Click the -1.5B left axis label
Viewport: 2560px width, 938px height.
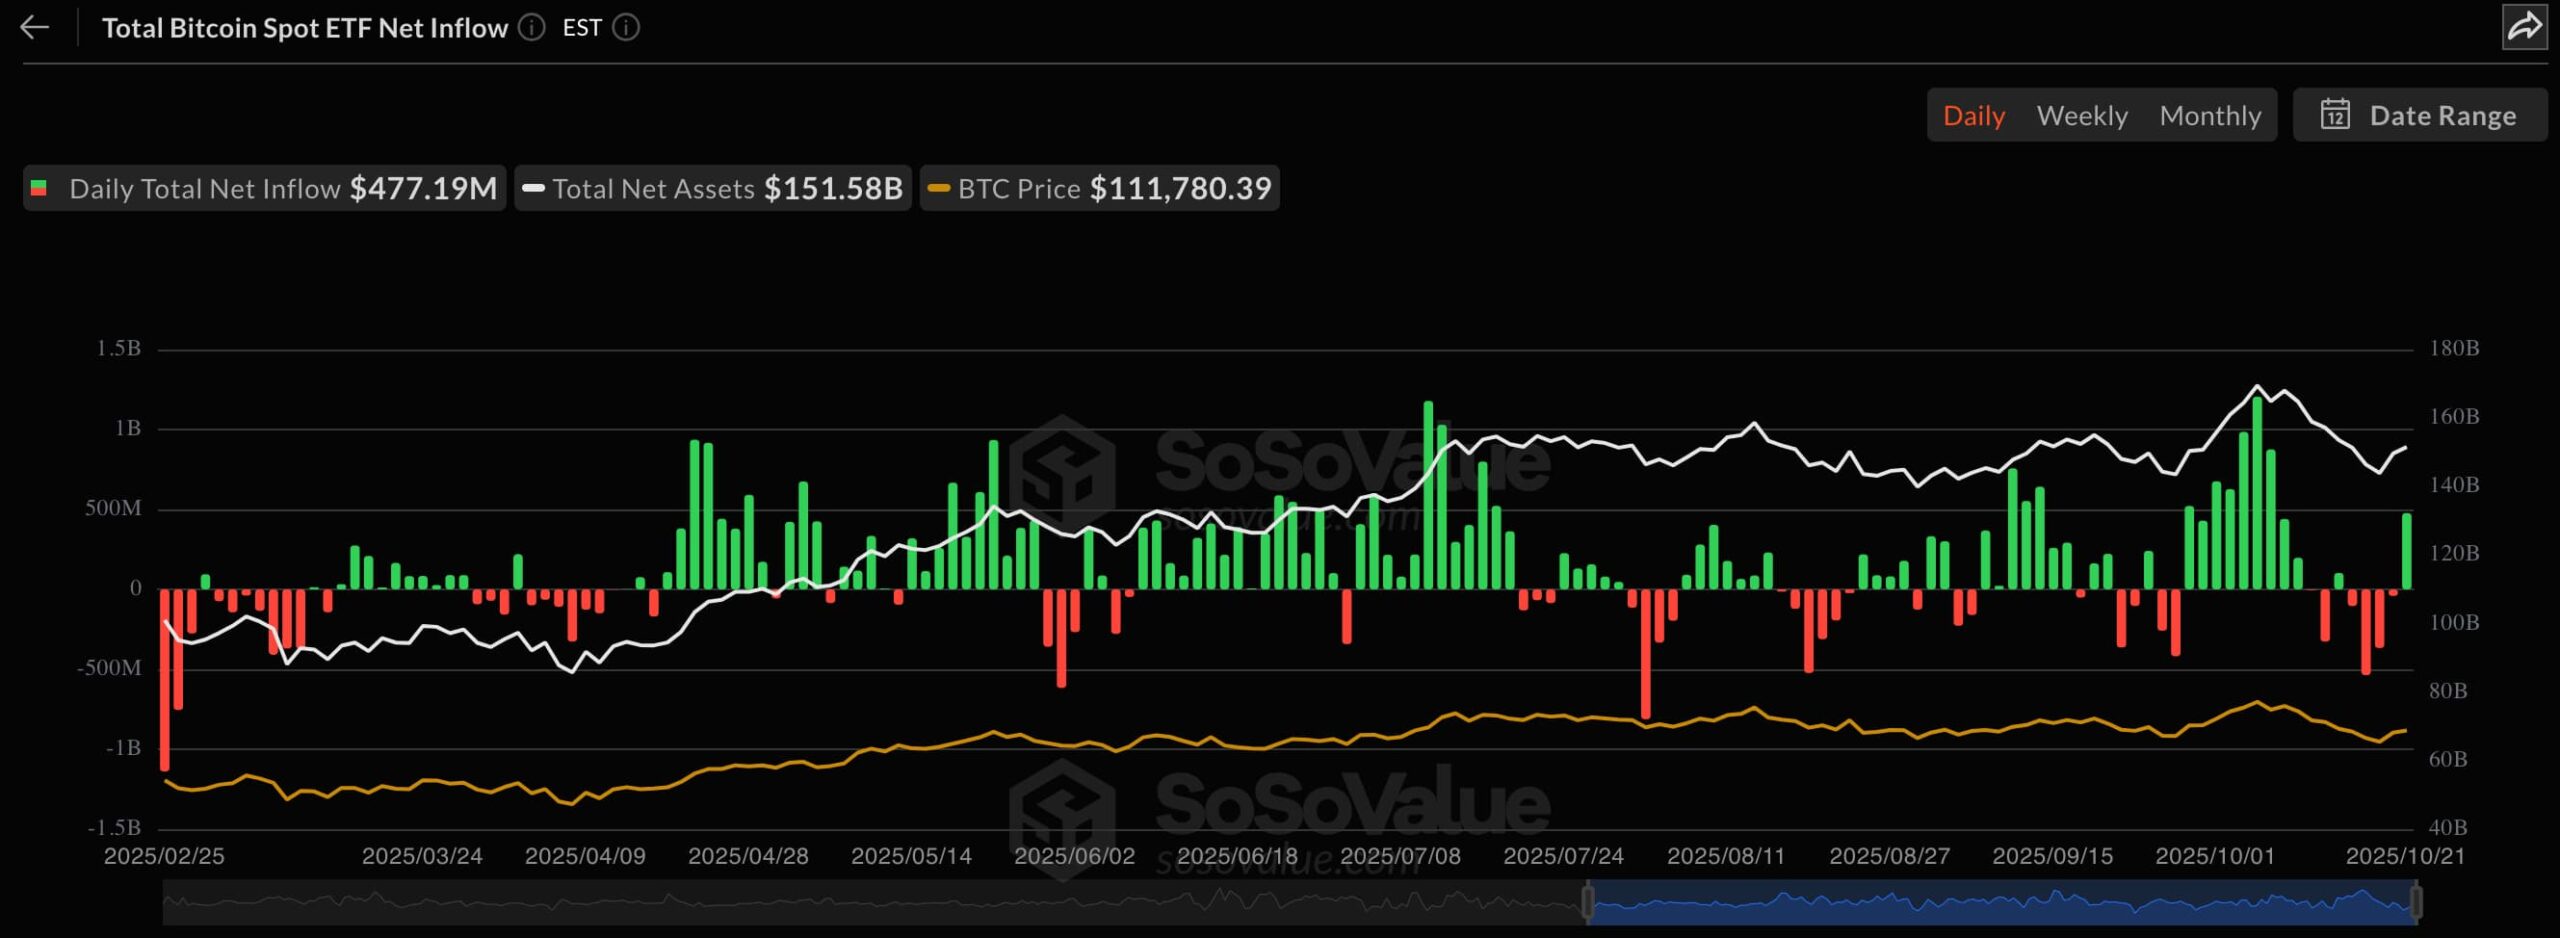pyautogui.click(x=114, y=827)
